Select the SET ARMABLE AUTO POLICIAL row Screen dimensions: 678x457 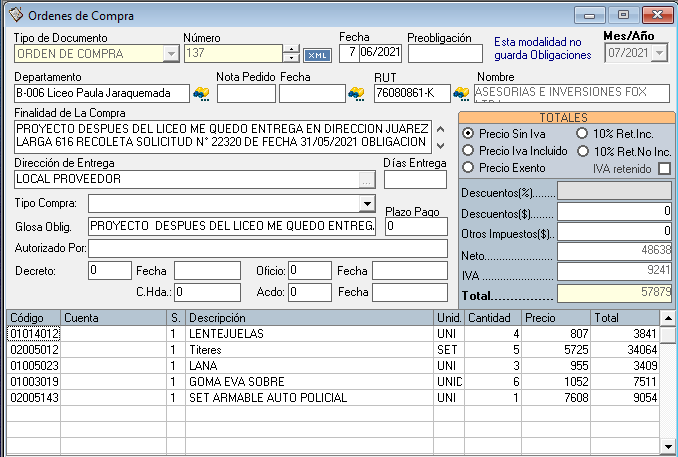point(310,398)
